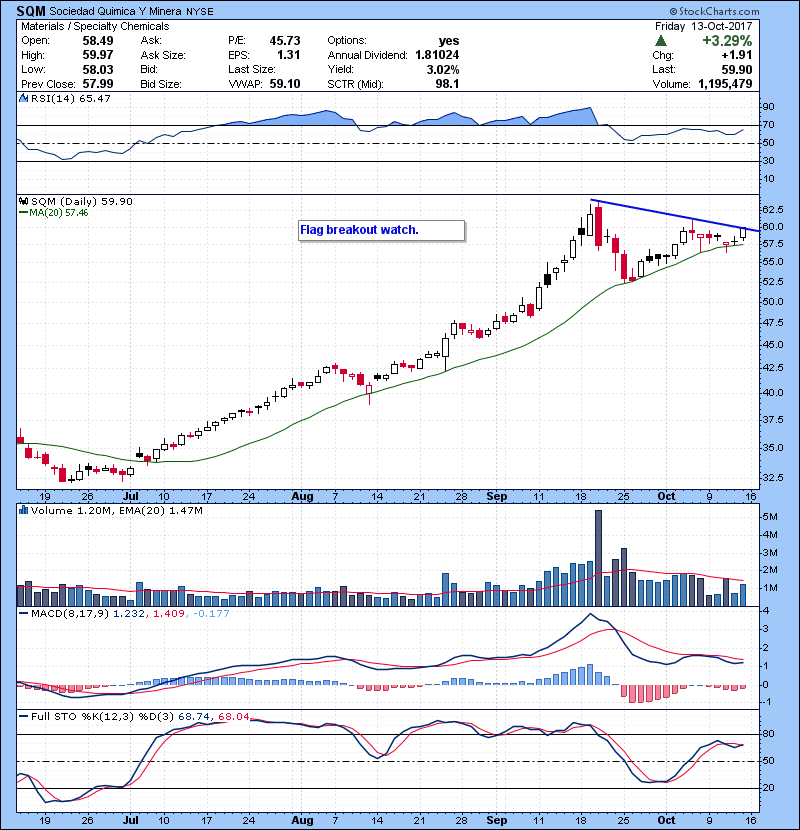
Task: Click the Options value 'yes'
Action: click(449, 41)
